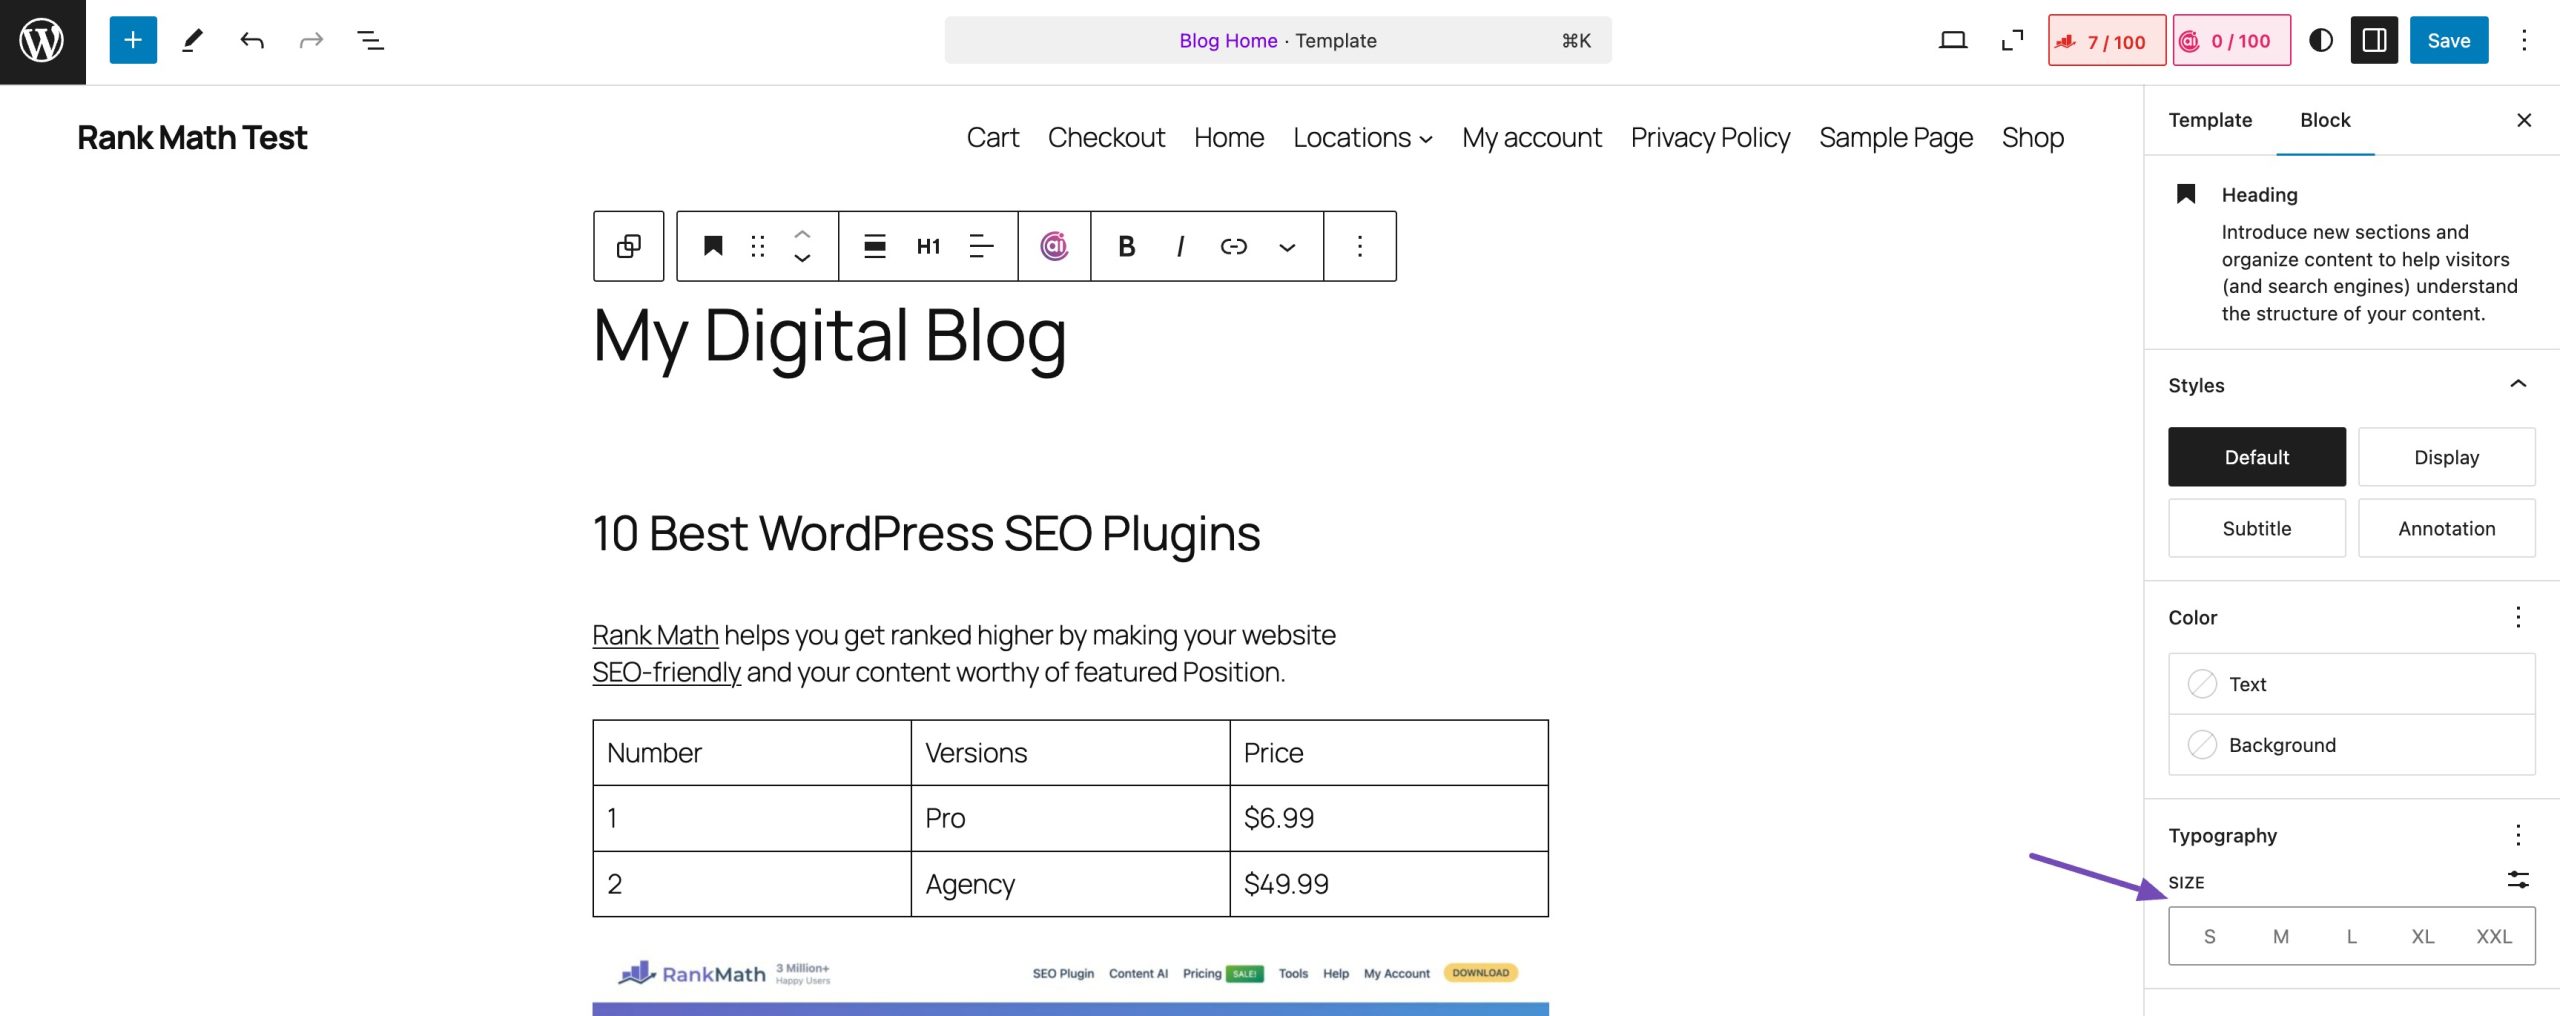Toggle bold formatting
Screen dimensions: 2560x1016
click(1127, 246)
